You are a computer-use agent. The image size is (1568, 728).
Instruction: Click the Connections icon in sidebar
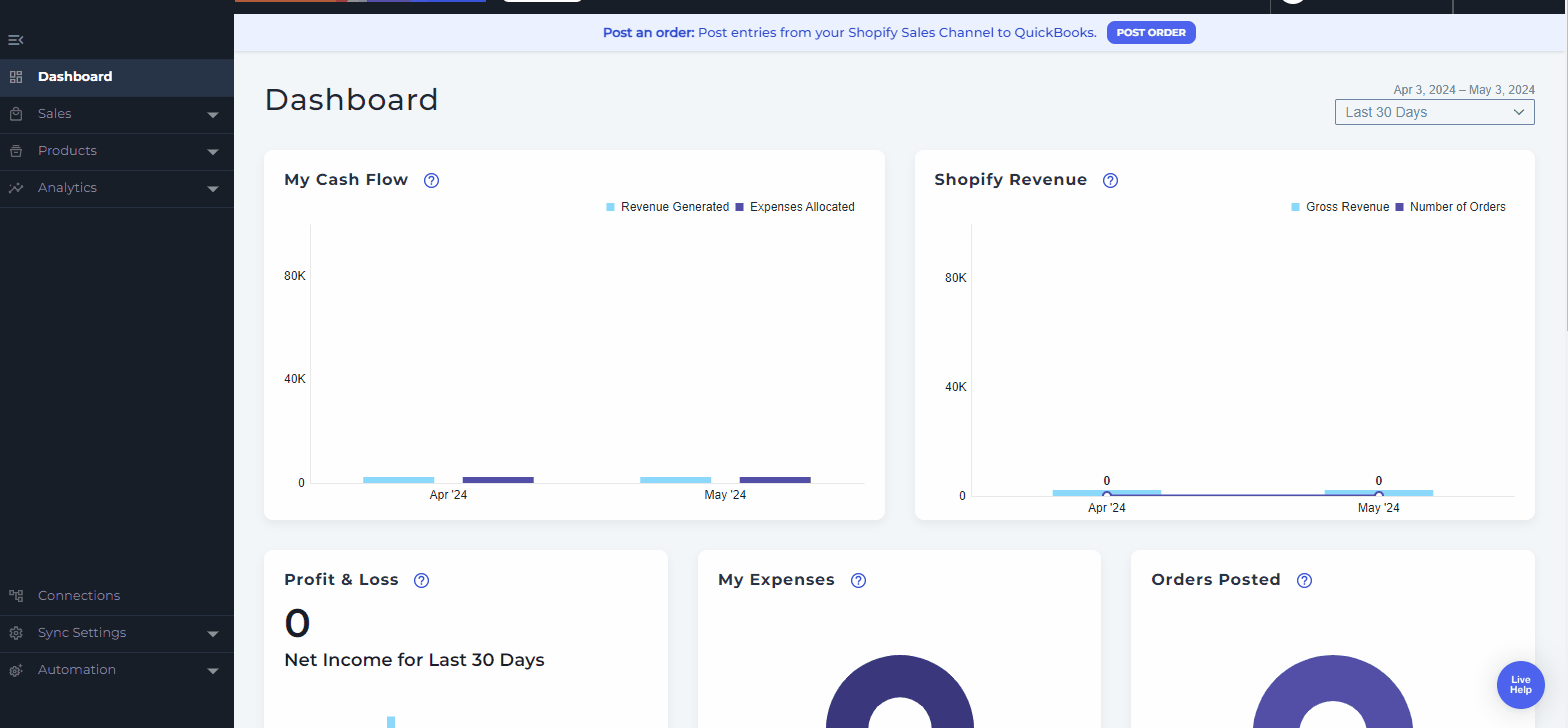16,596
